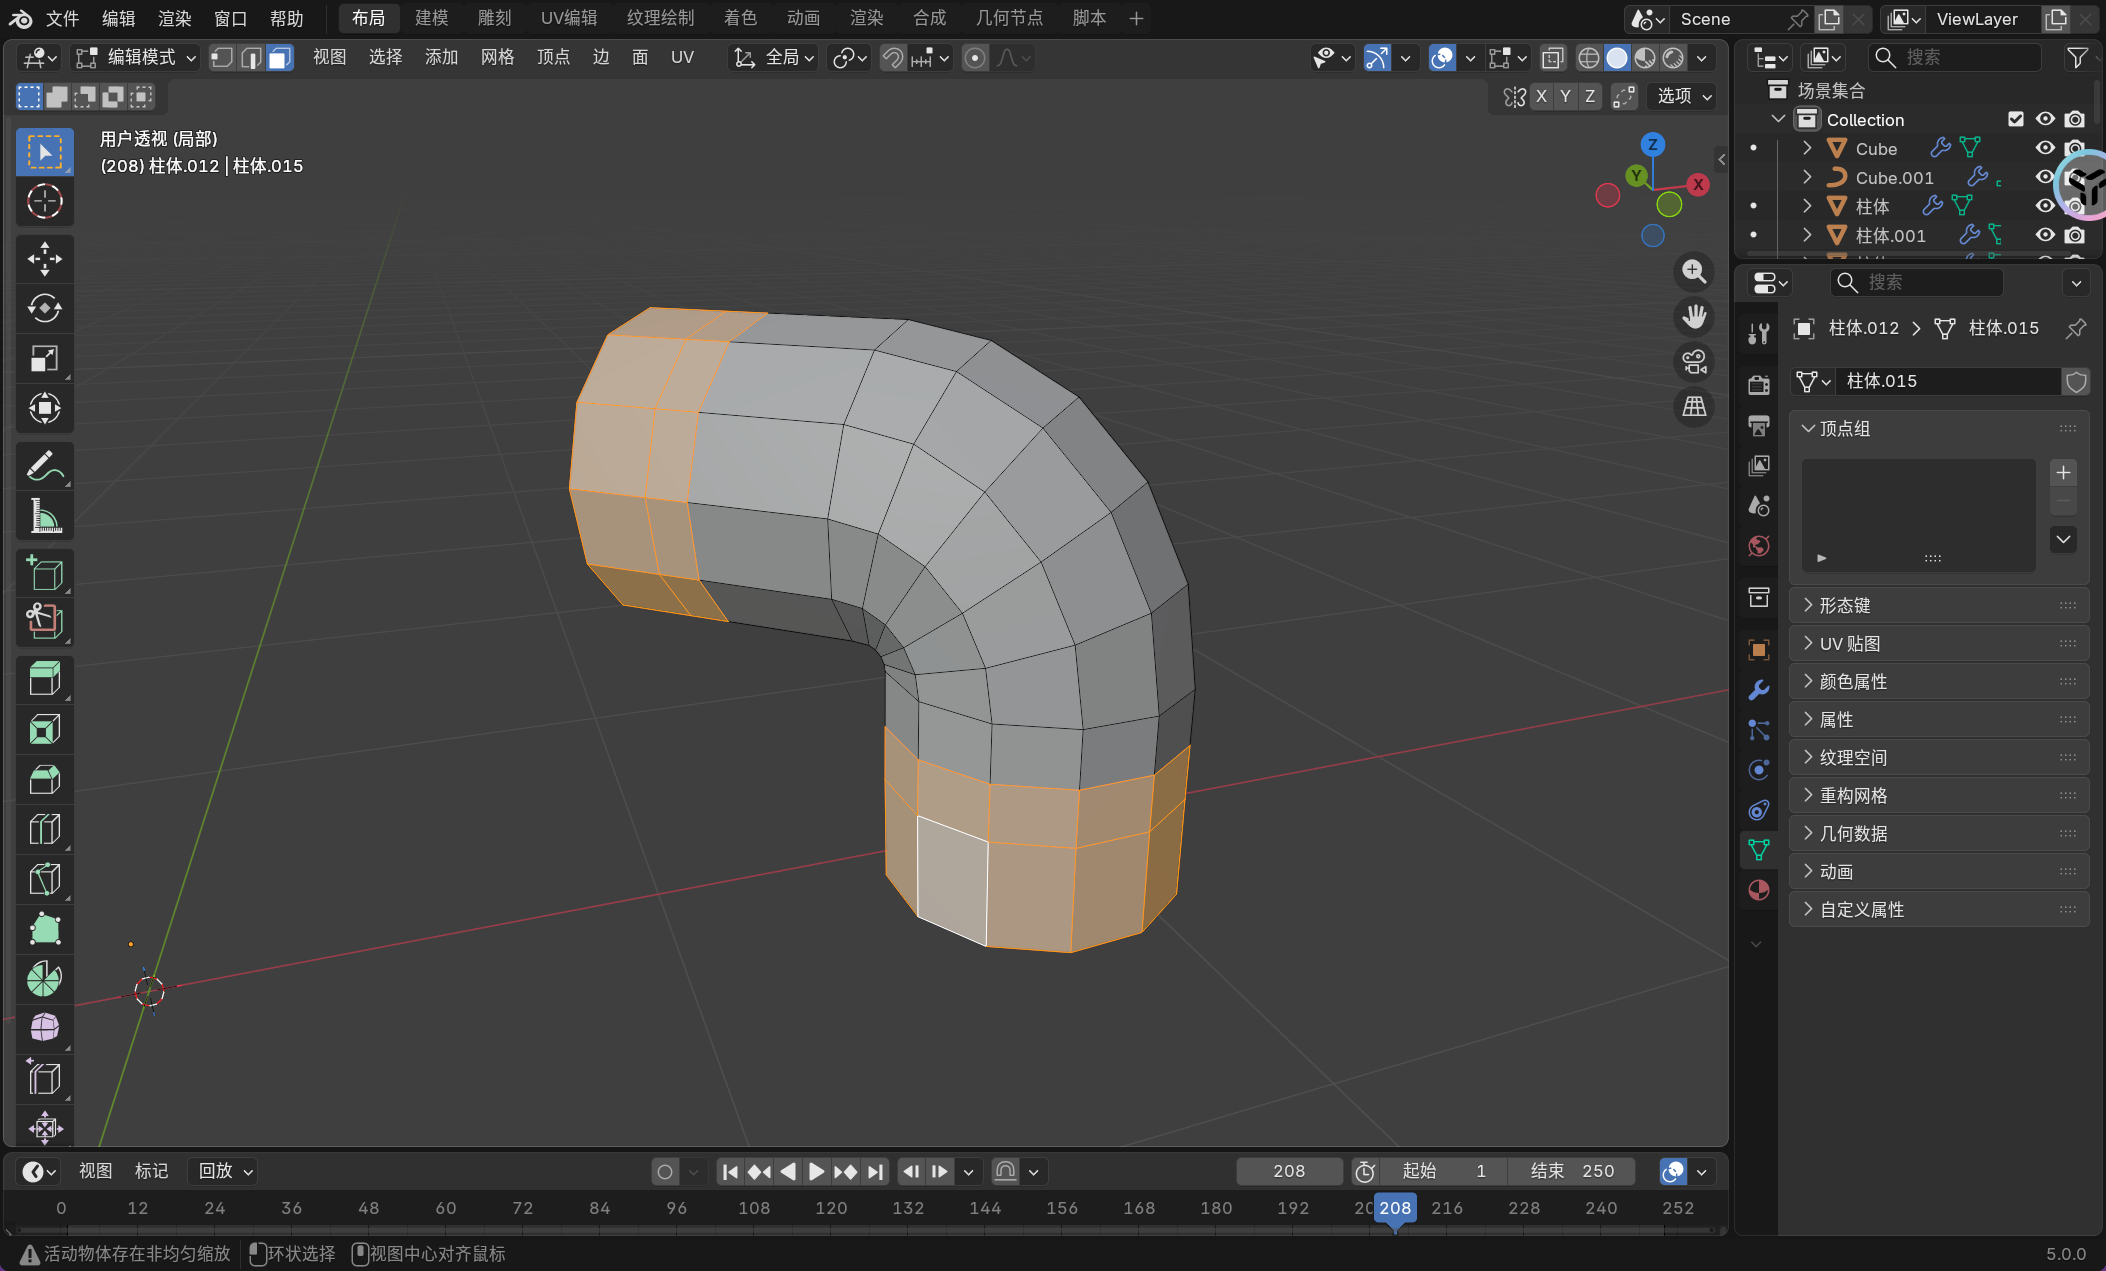Toggle X axis mirror
This screenshot has height=1271, width=2106.
coord(1541,96)
